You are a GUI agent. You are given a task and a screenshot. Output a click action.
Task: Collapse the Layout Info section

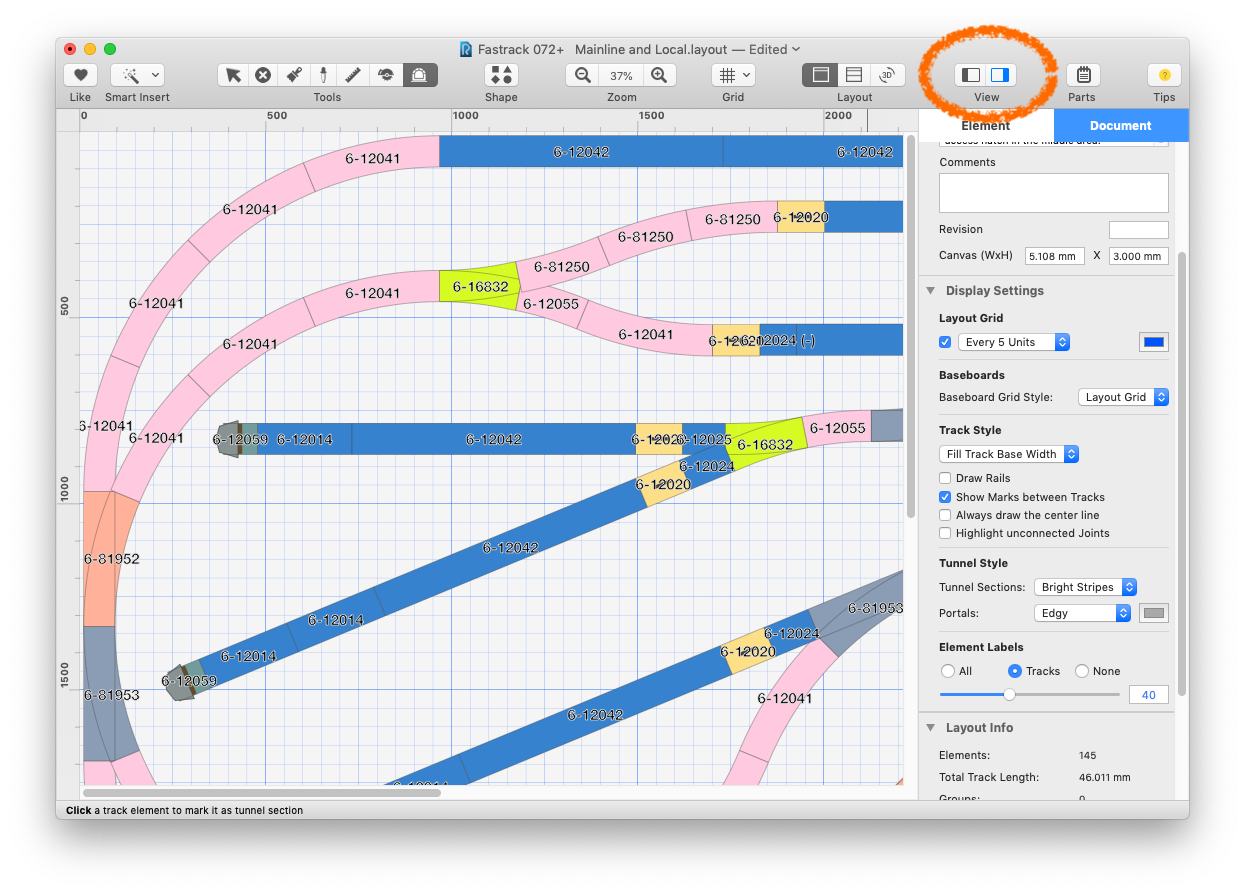pyautogui.click(x=930, y=728)
